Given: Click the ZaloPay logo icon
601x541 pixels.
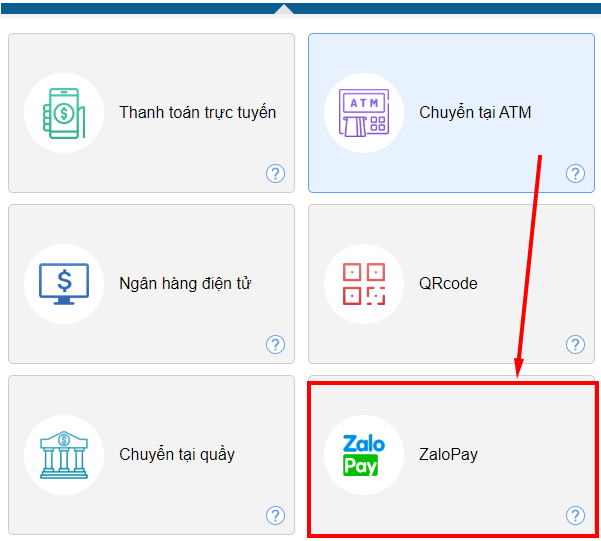Looking at the screenshot, I should [x=364, y=455].
